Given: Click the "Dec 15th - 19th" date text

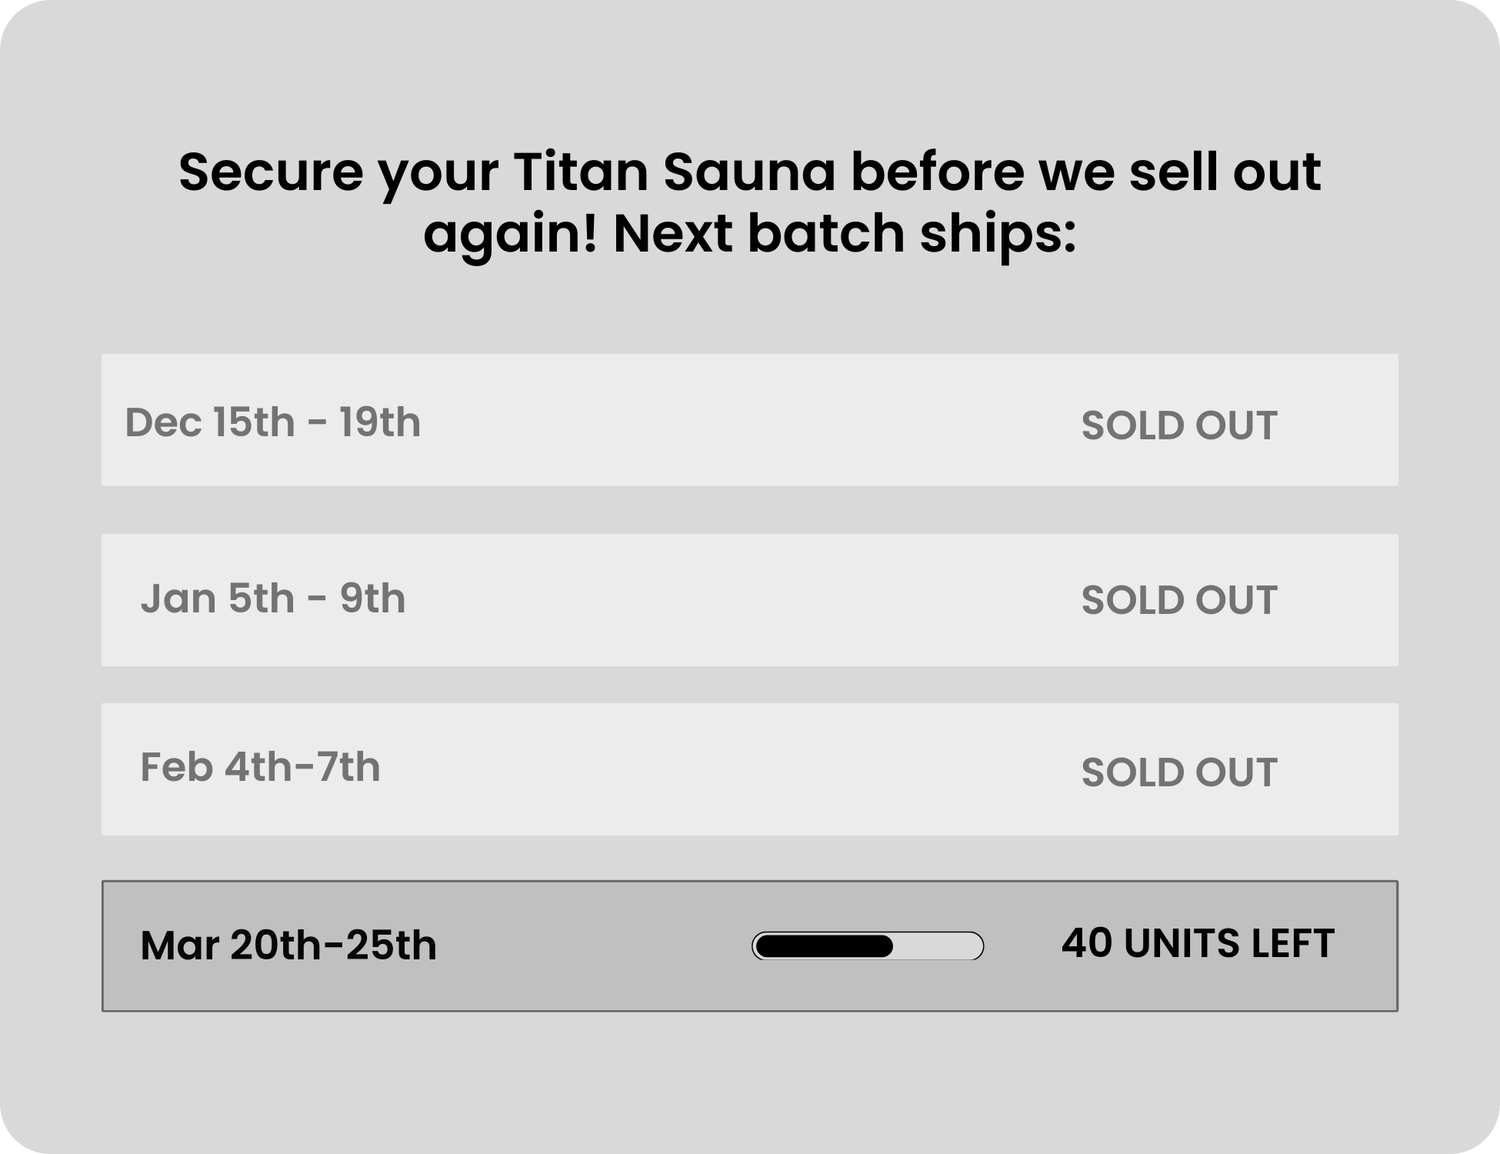Looking at the screenshot, I should (272, 423).
